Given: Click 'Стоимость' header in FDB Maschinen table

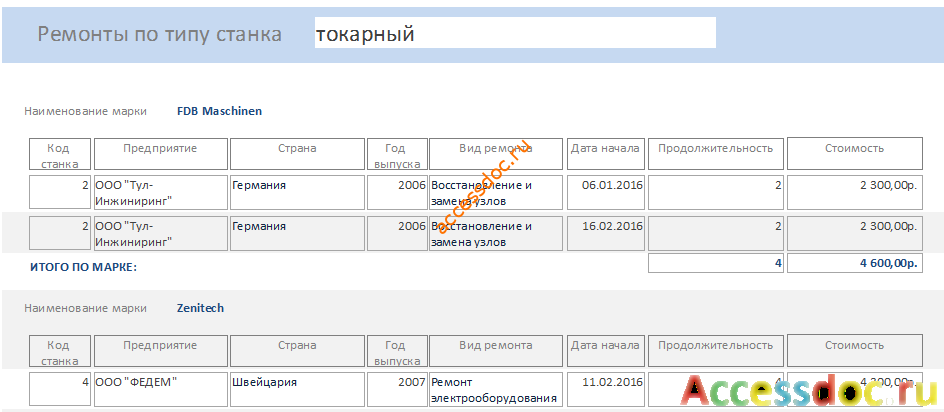Looking at the screenshot, I should pyautogui.click(x=855, y=154).
